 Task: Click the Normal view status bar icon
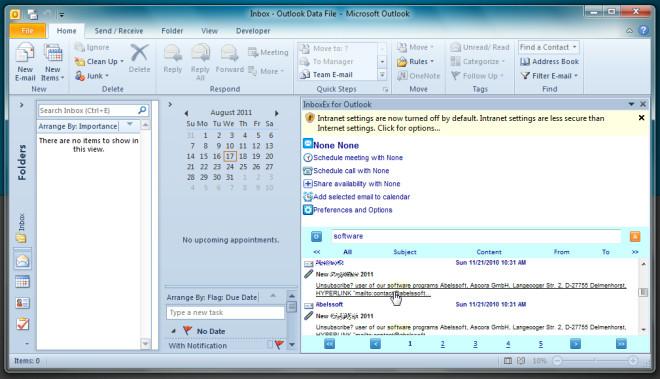[508, 361]
